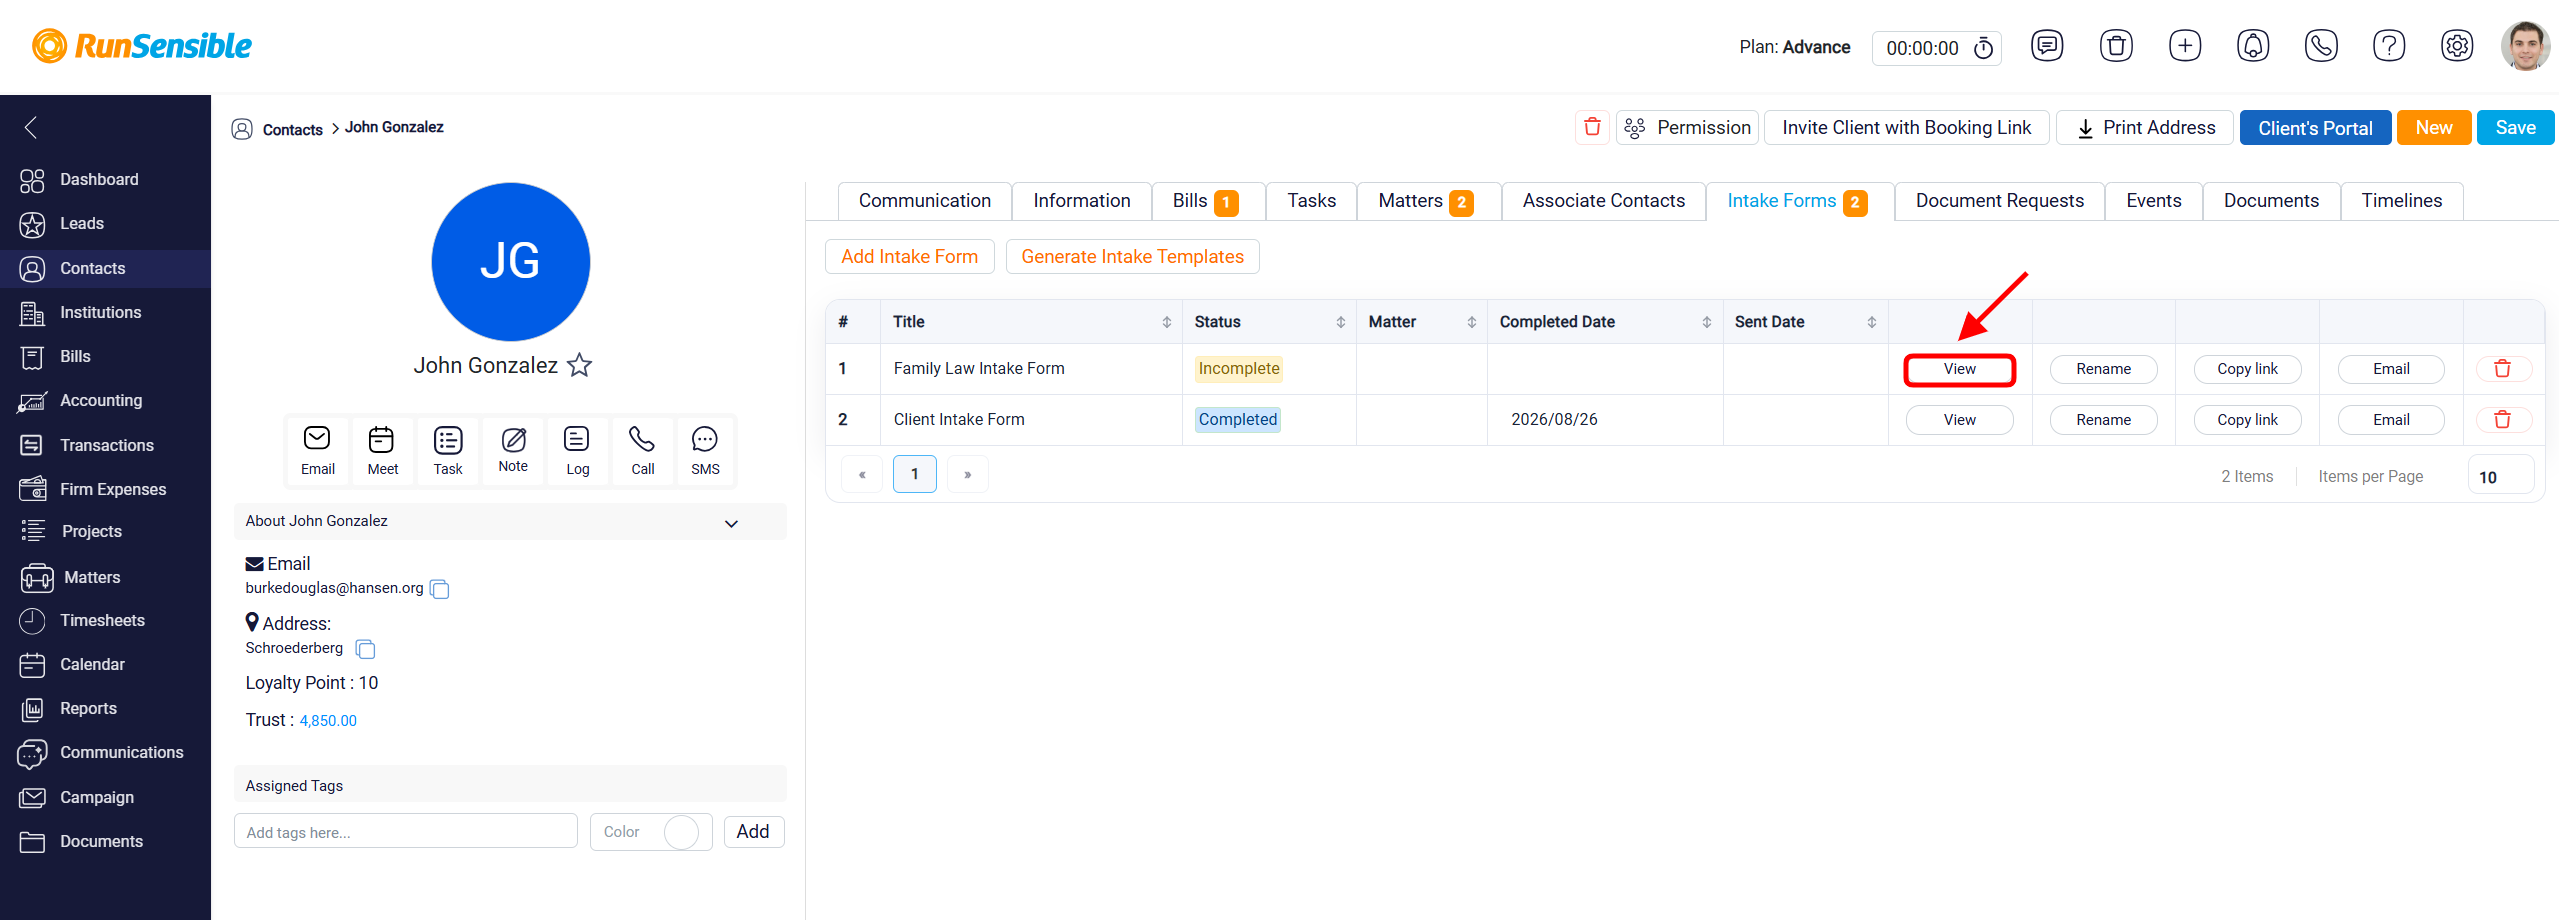This screenshot has height=920, width=2559.
Task: Open the chat messages icon in header
Action: tap(2047, 46)
